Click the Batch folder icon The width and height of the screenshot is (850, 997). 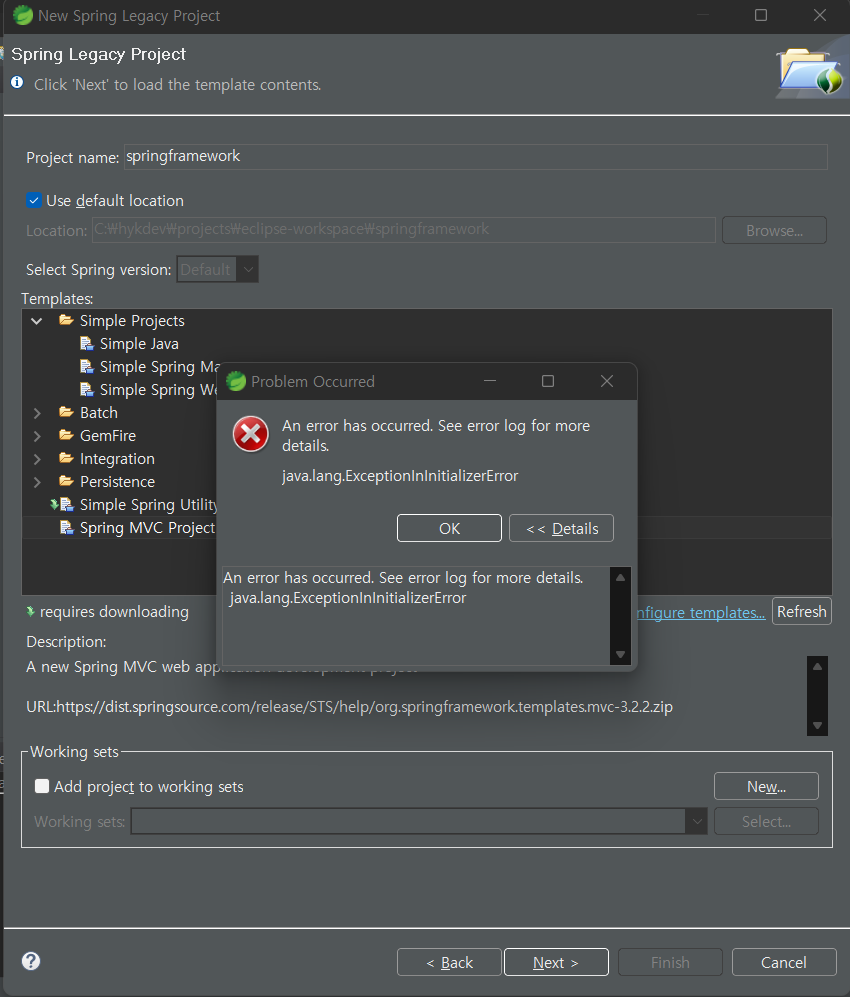pos(66,412)
